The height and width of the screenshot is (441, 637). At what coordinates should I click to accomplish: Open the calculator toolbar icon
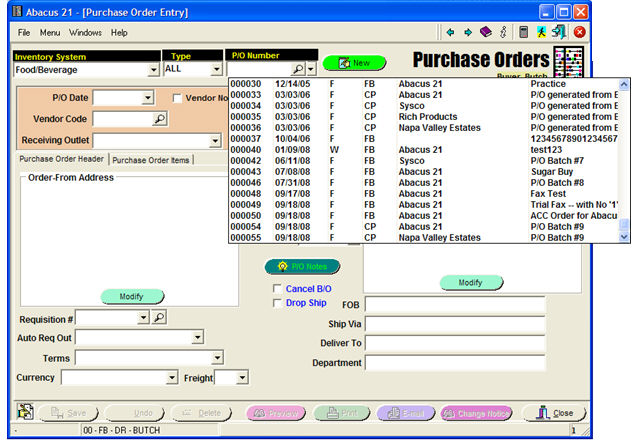click(x=523, y=33)
